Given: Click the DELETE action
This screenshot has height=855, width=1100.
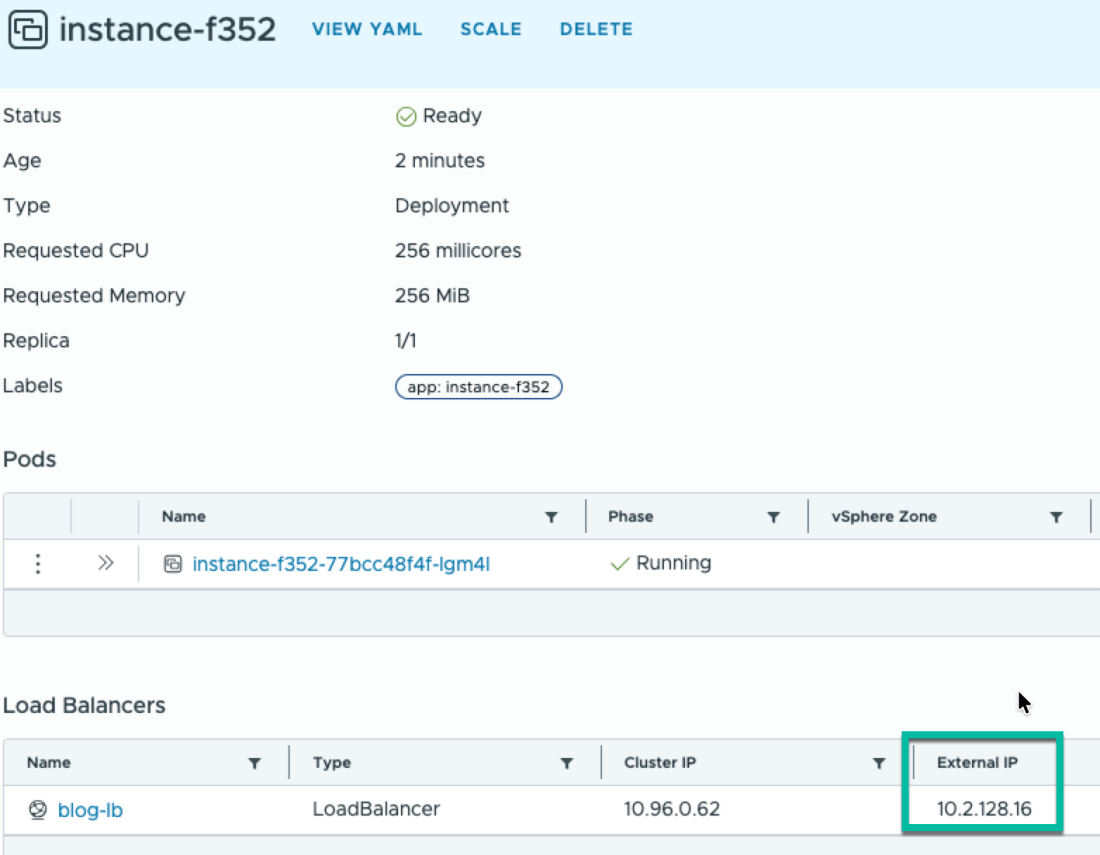Looking at the screenshot, I should [x=596, y=29].
